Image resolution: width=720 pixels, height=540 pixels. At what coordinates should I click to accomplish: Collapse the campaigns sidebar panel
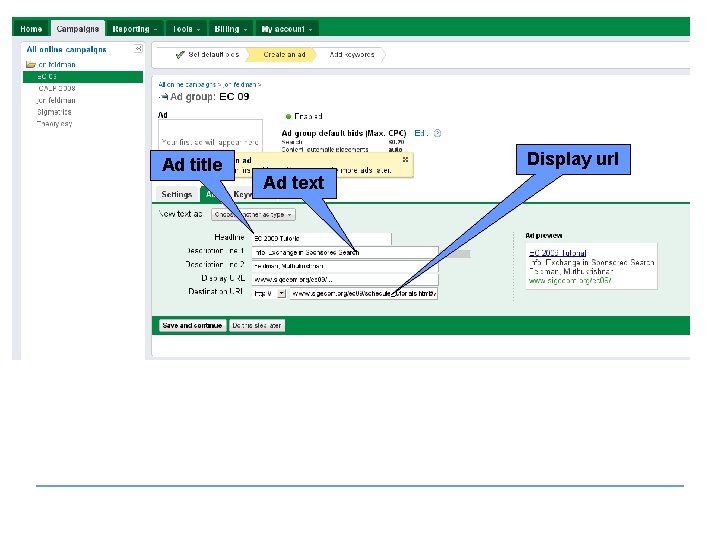[138, 48]
